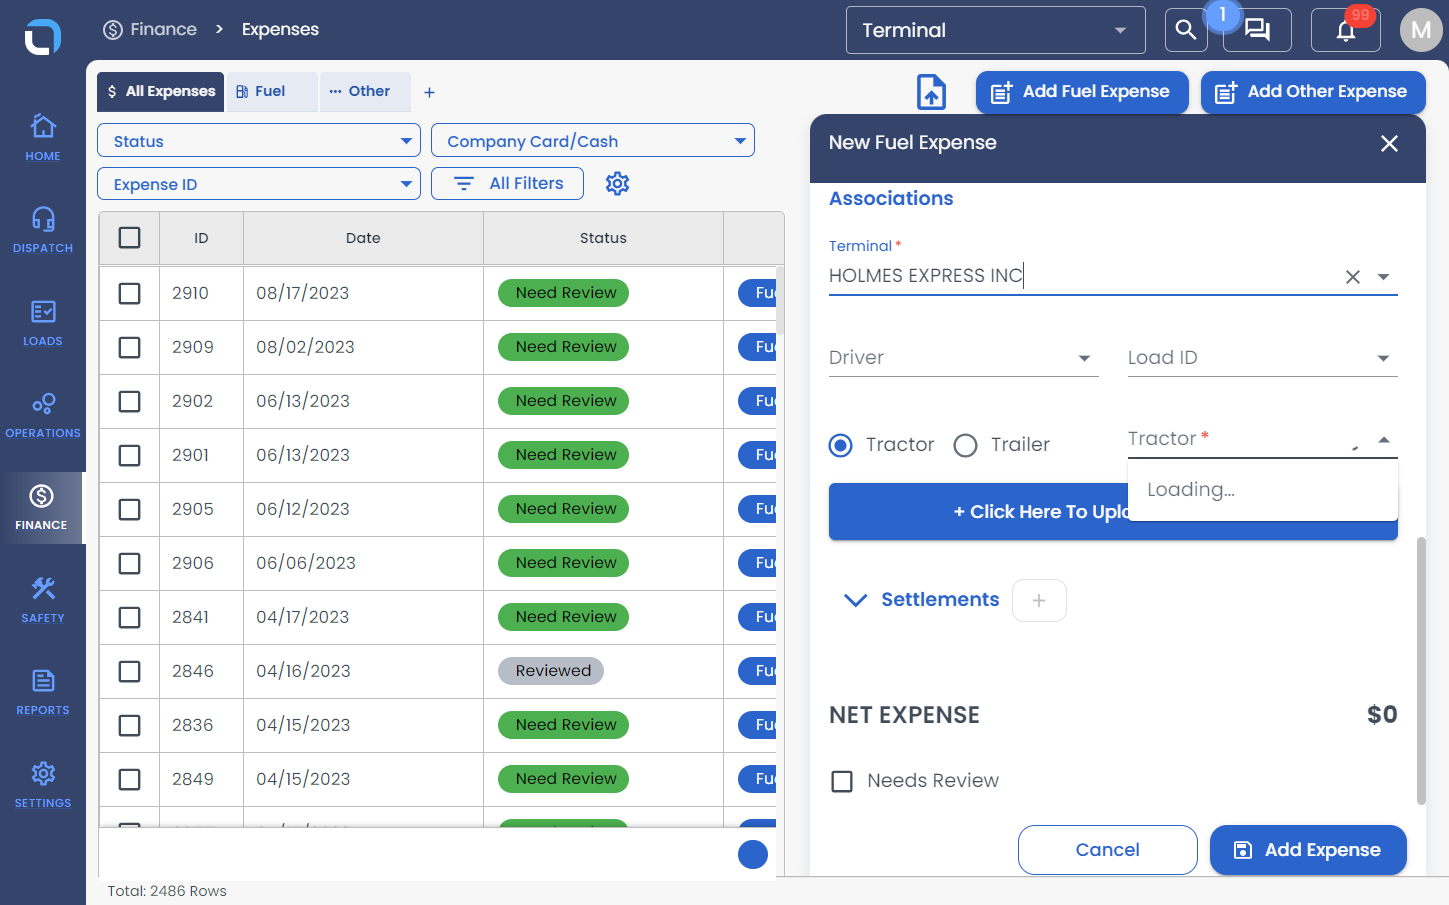Open the chat messages icon
Image resolution: width=1449 pixels, height=905 pixels.
coord(1257,30)
